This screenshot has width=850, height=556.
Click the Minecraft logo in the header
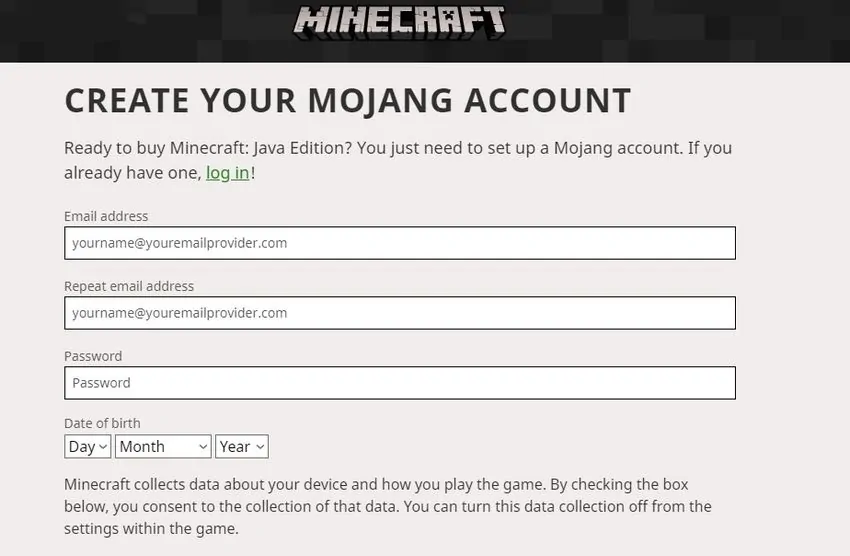pyautogui.click(x=400, y=22)
